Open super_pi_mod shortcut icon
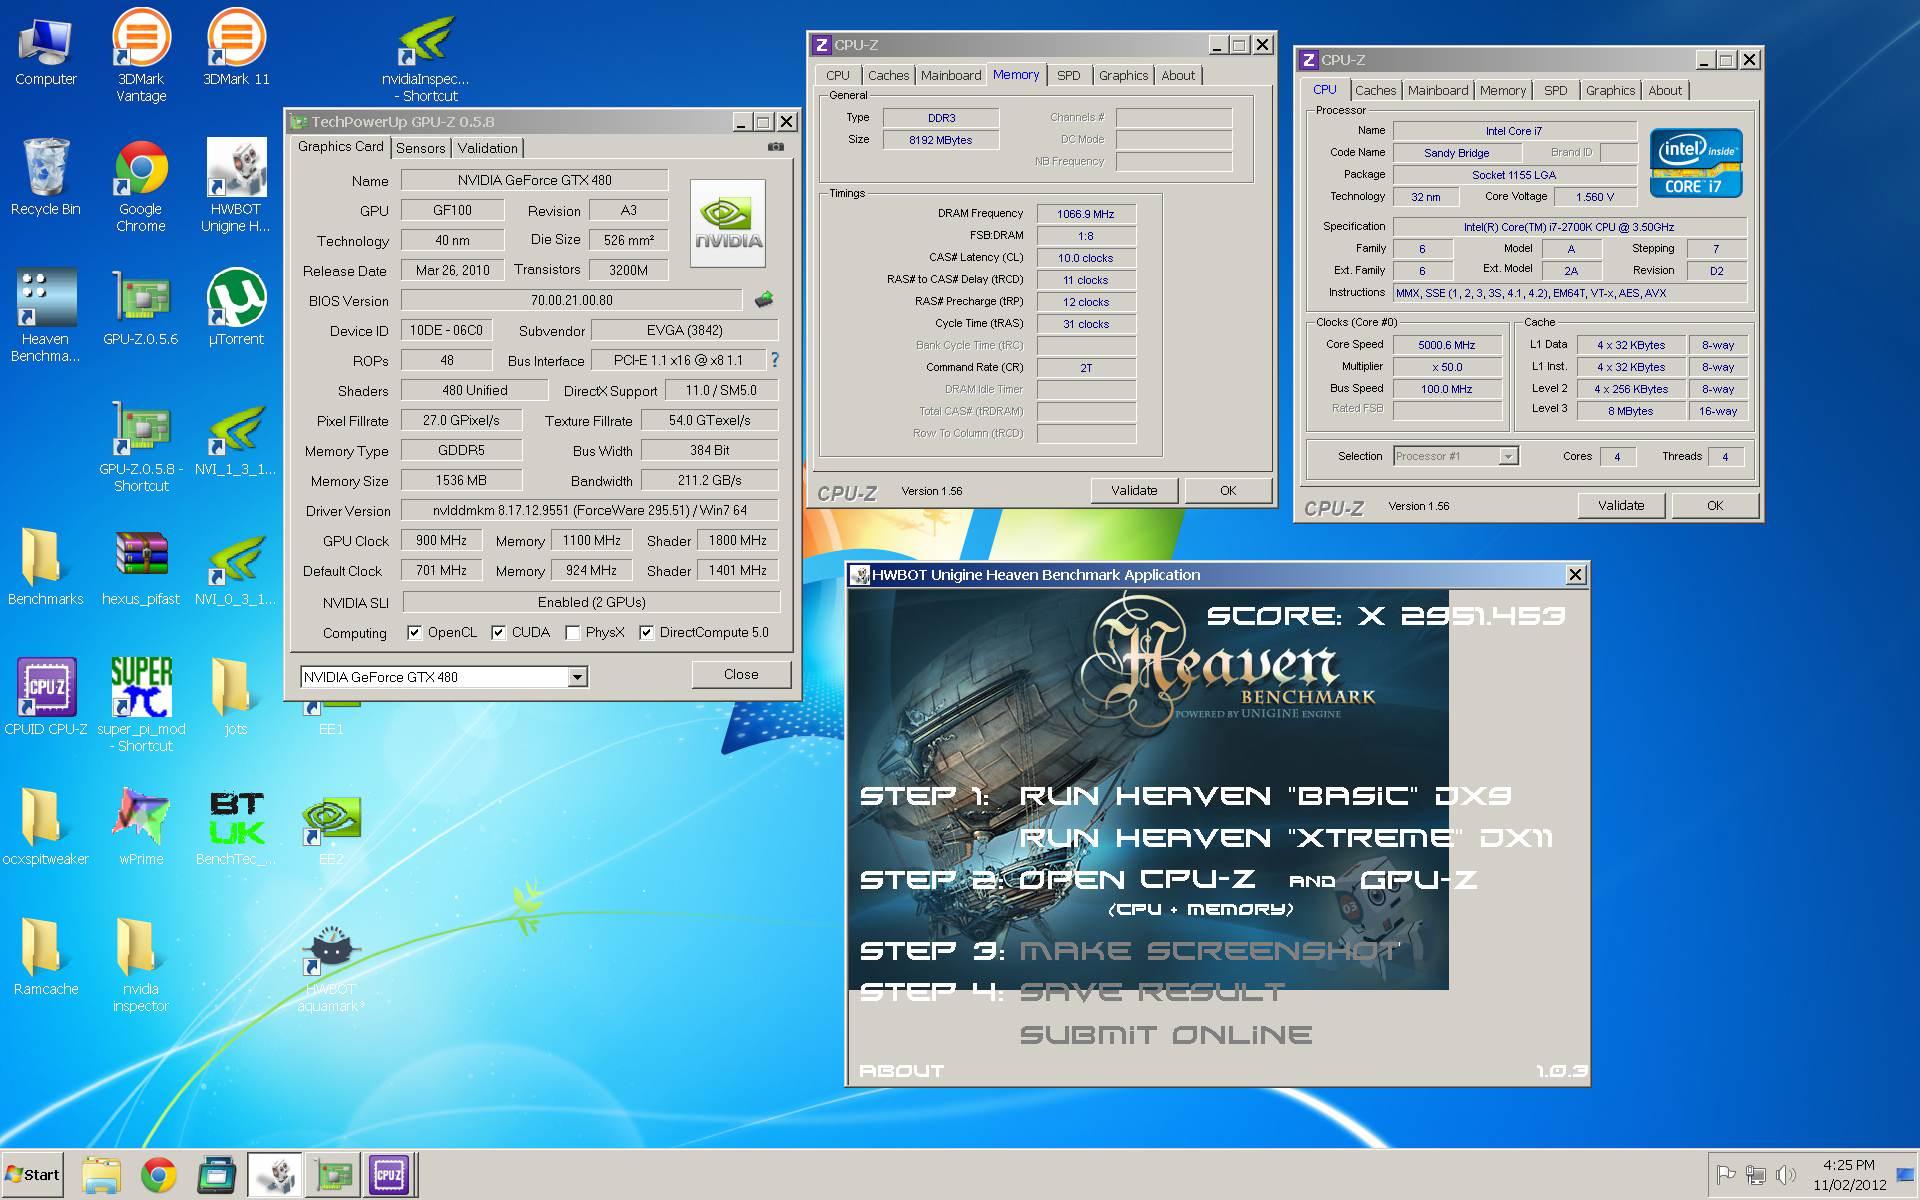This screenshot has width=1920, height=1200. click(x=141, y=706)
